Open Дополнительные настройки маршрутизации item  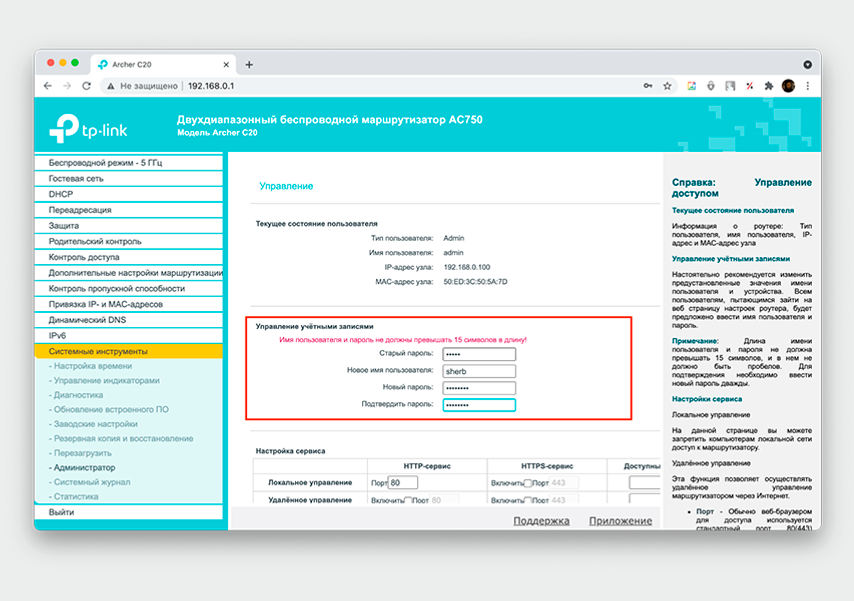pyautogui.click(x=129, y=273)
